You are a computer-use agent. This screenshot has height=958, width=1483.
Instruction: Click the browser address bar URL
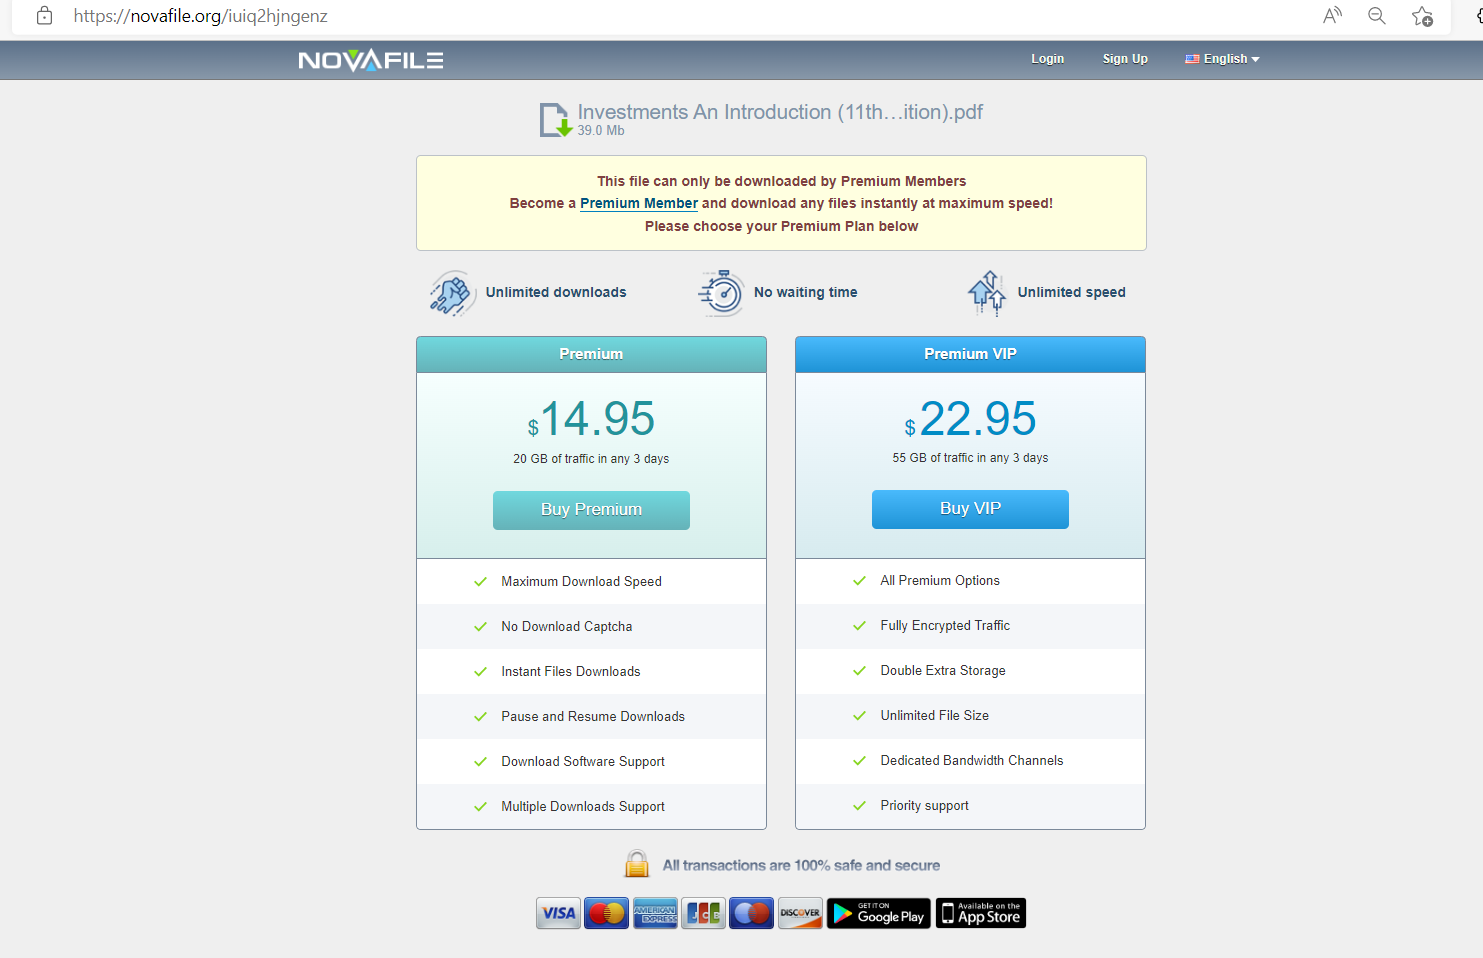tap(200, 16)
